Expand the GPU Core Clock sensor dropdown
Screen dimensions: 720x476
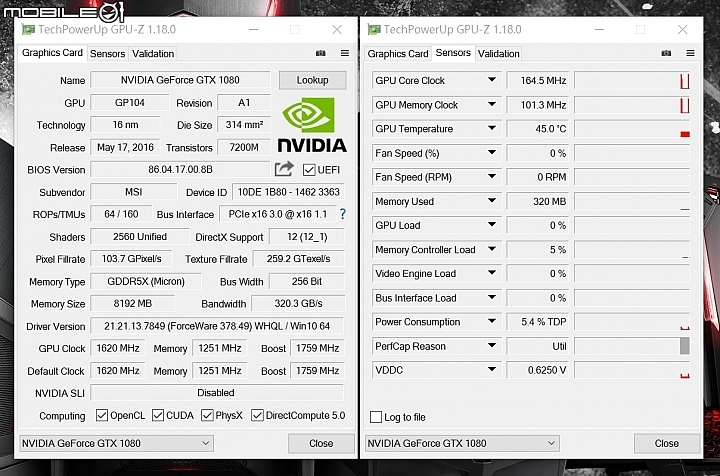pos(492,81)
